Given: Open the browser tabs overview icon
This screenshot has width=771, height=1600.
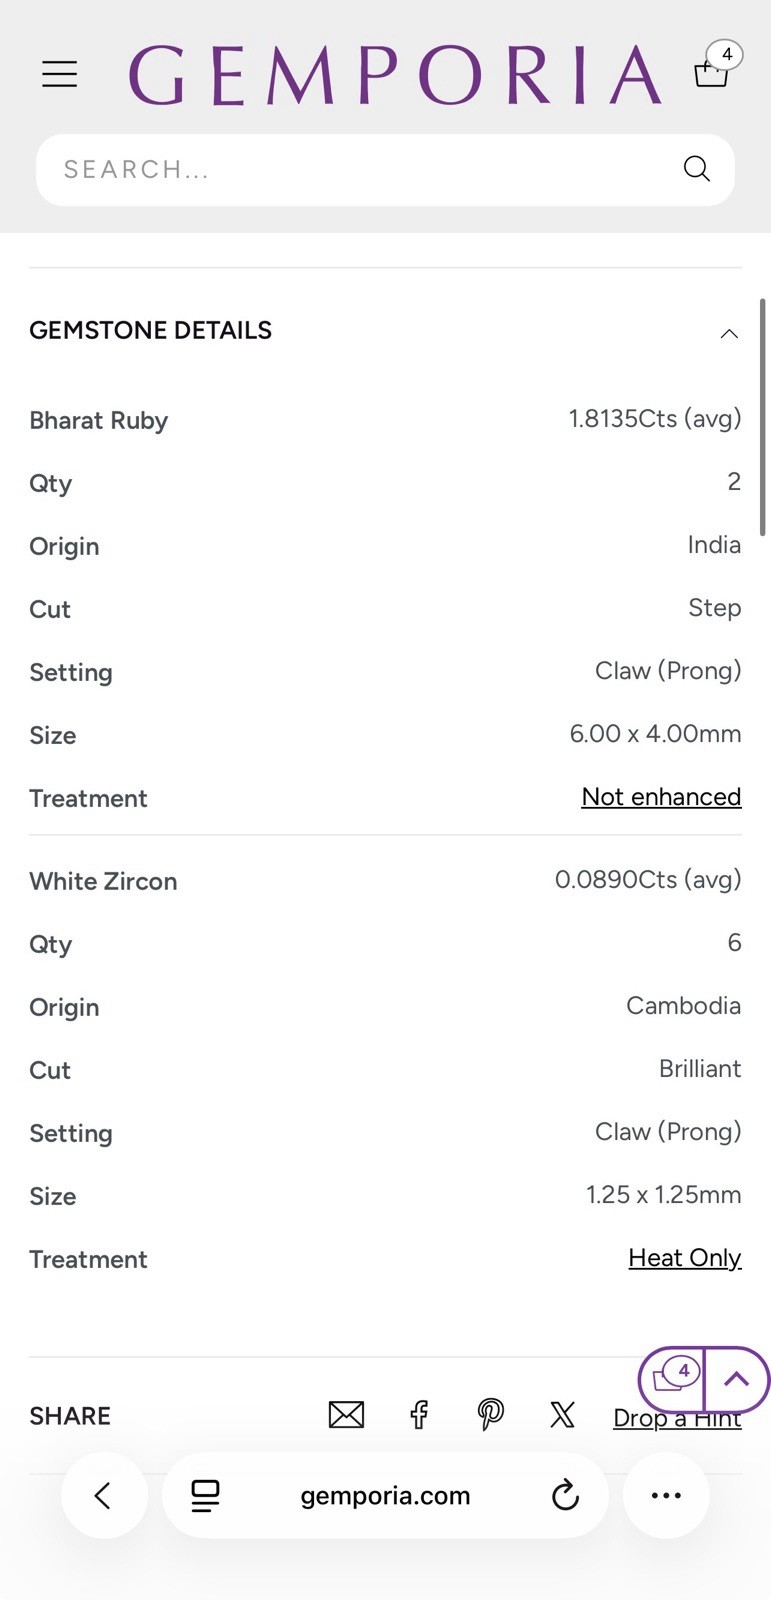Looking at the screenshot, I should click(x=205, y=1496).
